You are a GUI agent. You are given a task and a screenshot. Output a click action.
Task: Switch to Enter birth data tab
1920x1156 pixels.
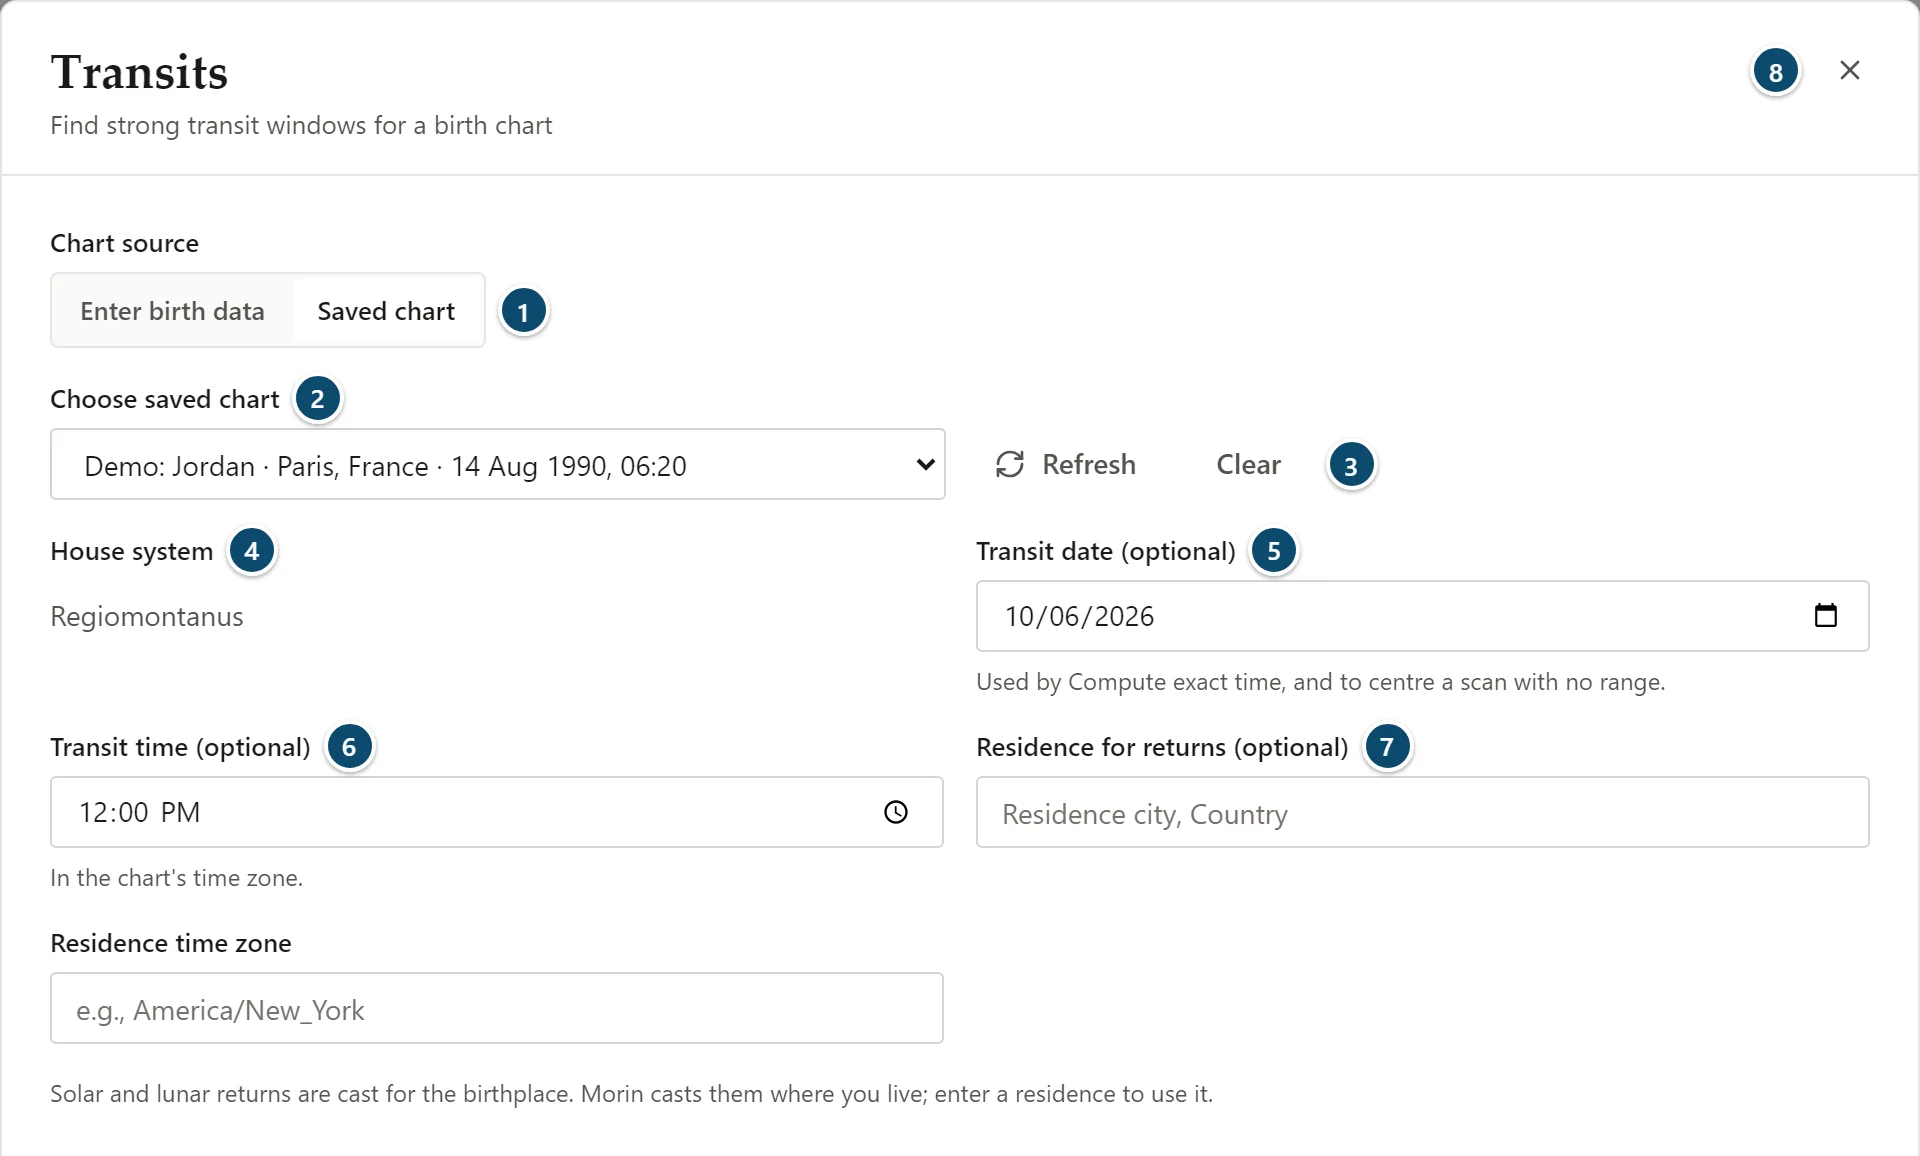173,311
